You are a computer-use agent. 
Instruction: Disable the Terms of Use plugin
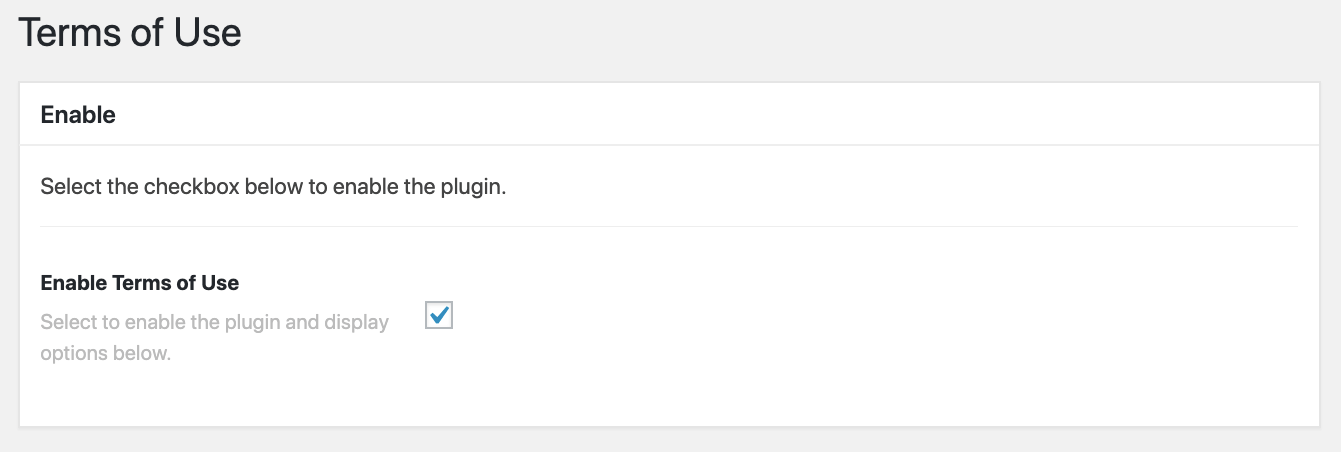click(439, 316)
